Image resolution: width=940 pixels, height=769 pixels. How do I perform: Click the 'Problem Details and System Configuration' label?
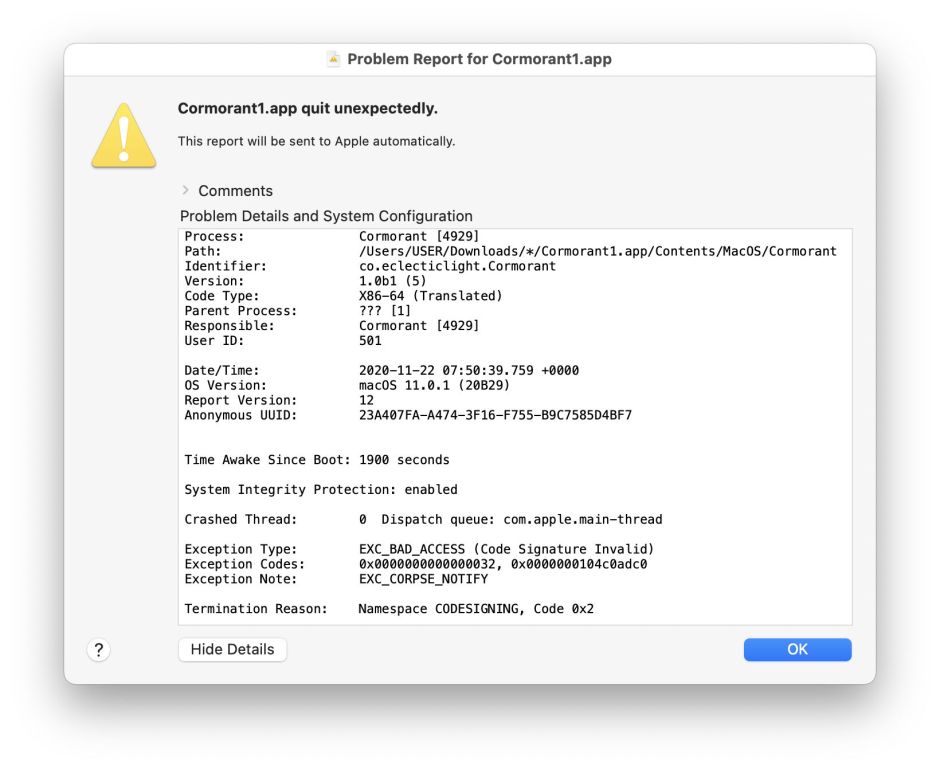[326, 216]
